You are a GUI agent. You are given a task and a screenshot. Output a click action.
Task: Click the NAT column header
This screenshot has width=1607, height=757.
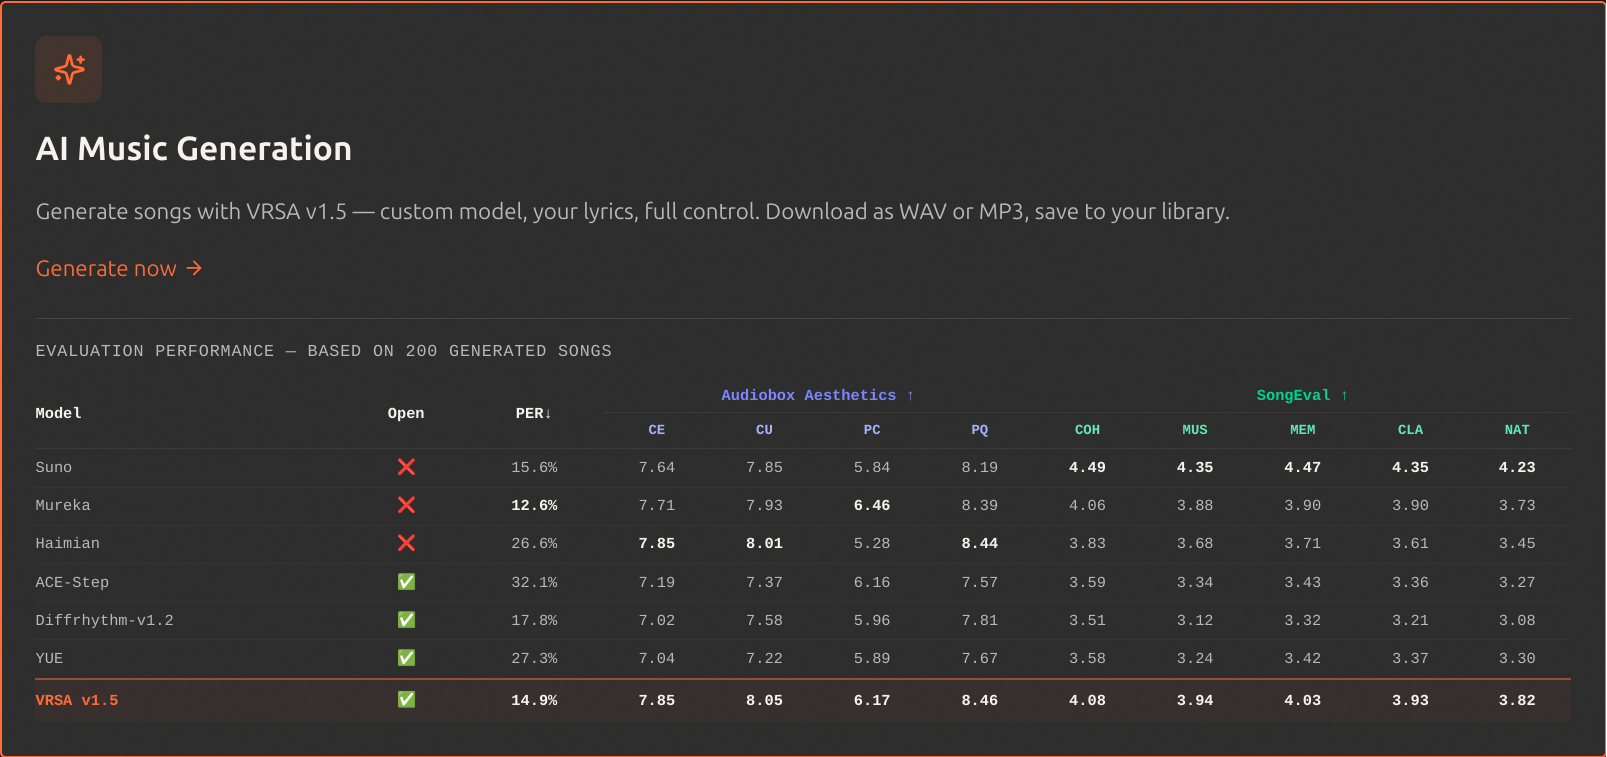1517,430
